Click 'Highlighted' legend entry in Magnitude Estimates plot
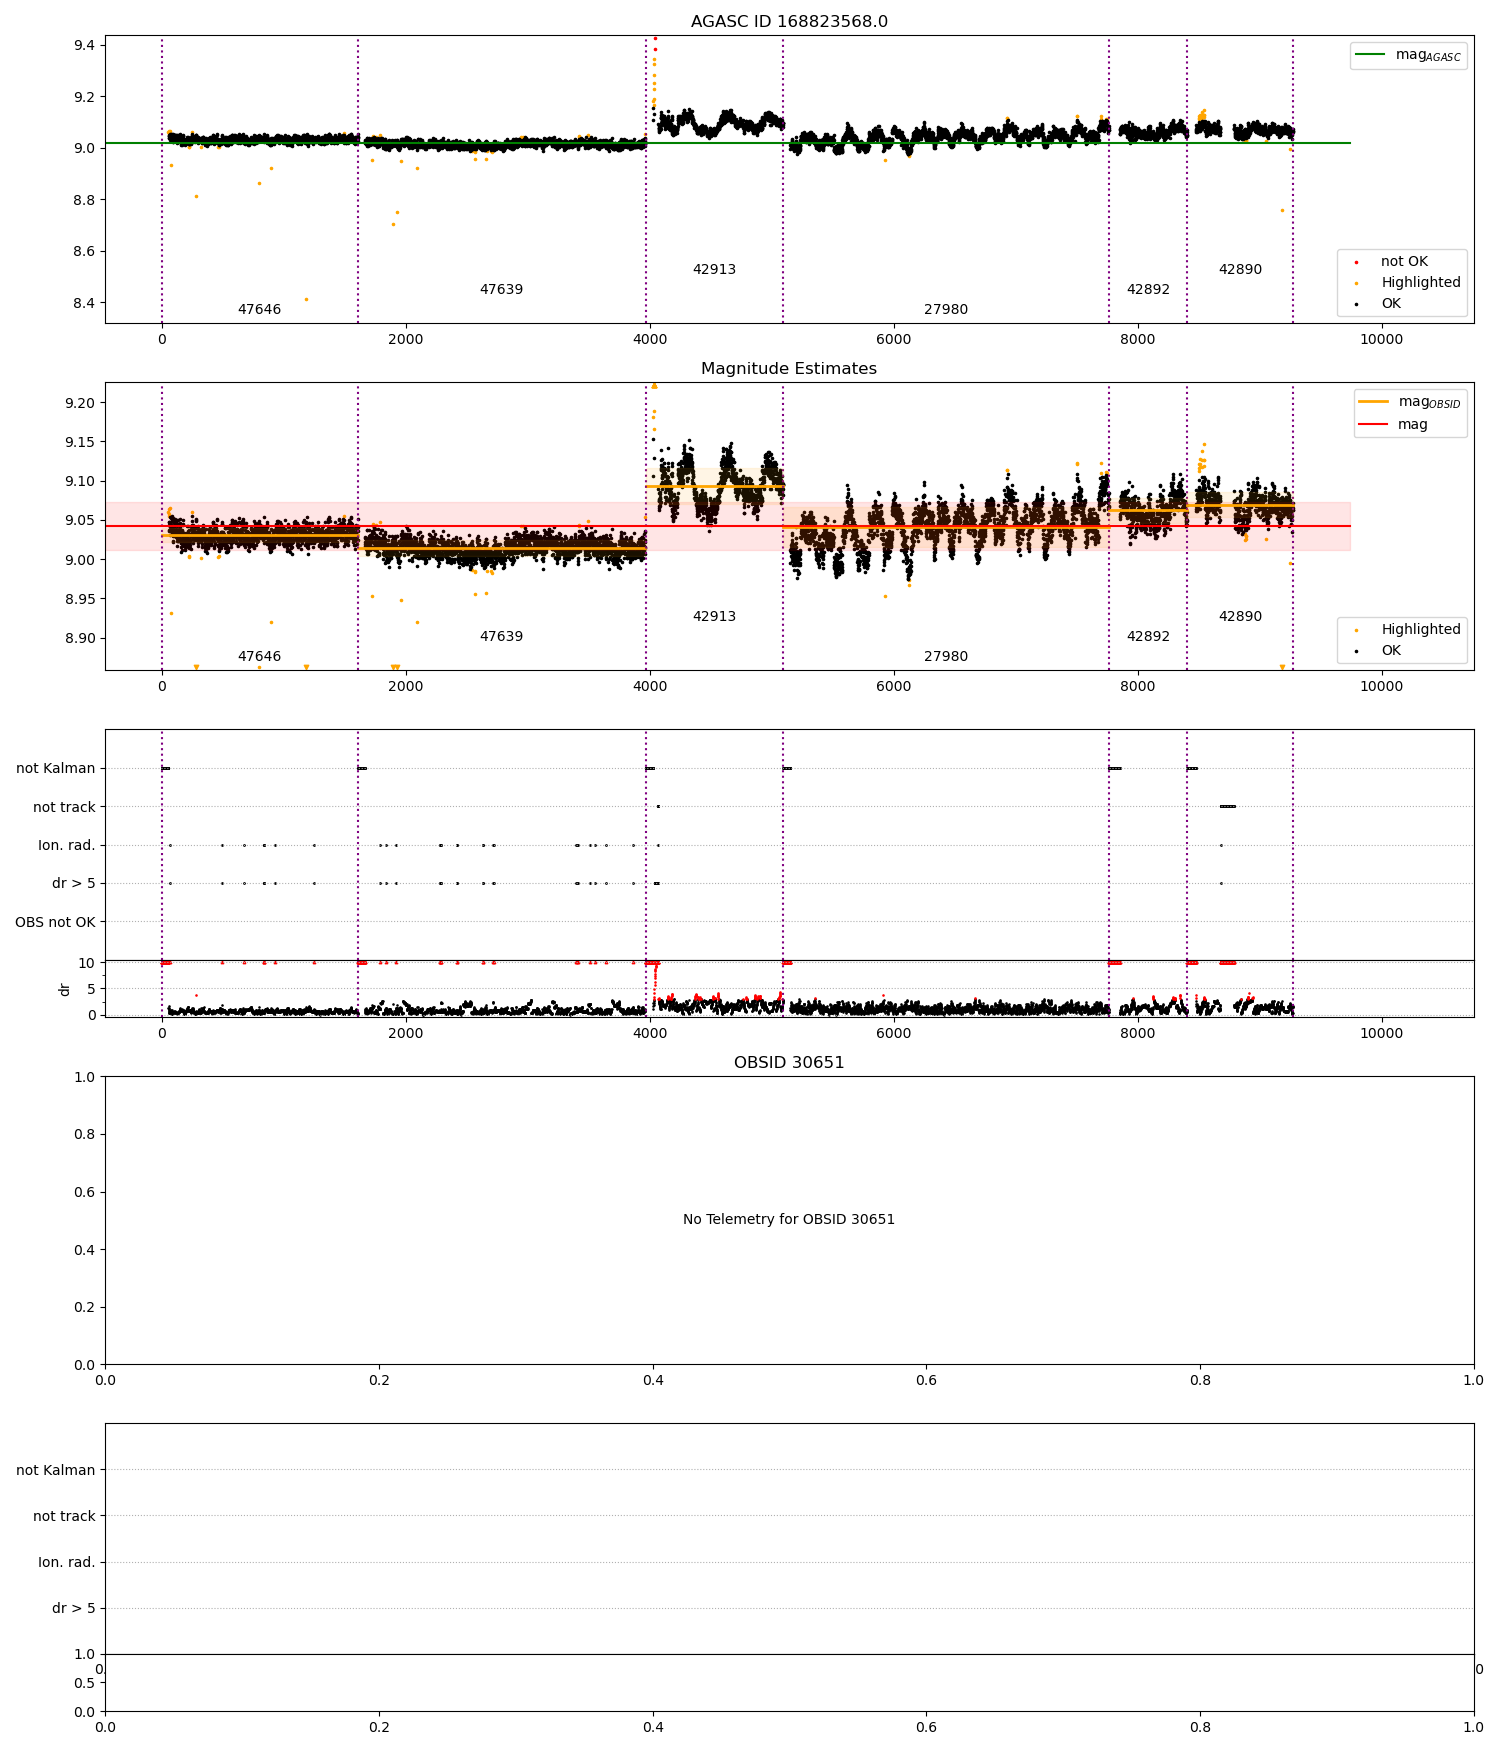 click(x=1421, y=630)
